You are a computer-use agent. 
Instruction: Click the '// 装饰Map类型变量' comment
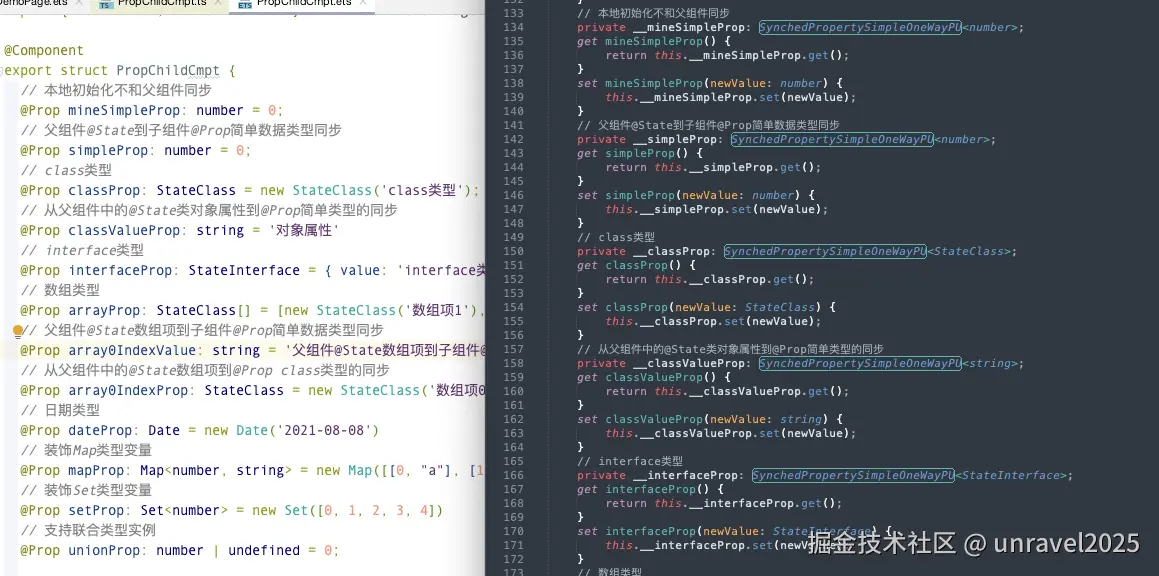(86, 450)
